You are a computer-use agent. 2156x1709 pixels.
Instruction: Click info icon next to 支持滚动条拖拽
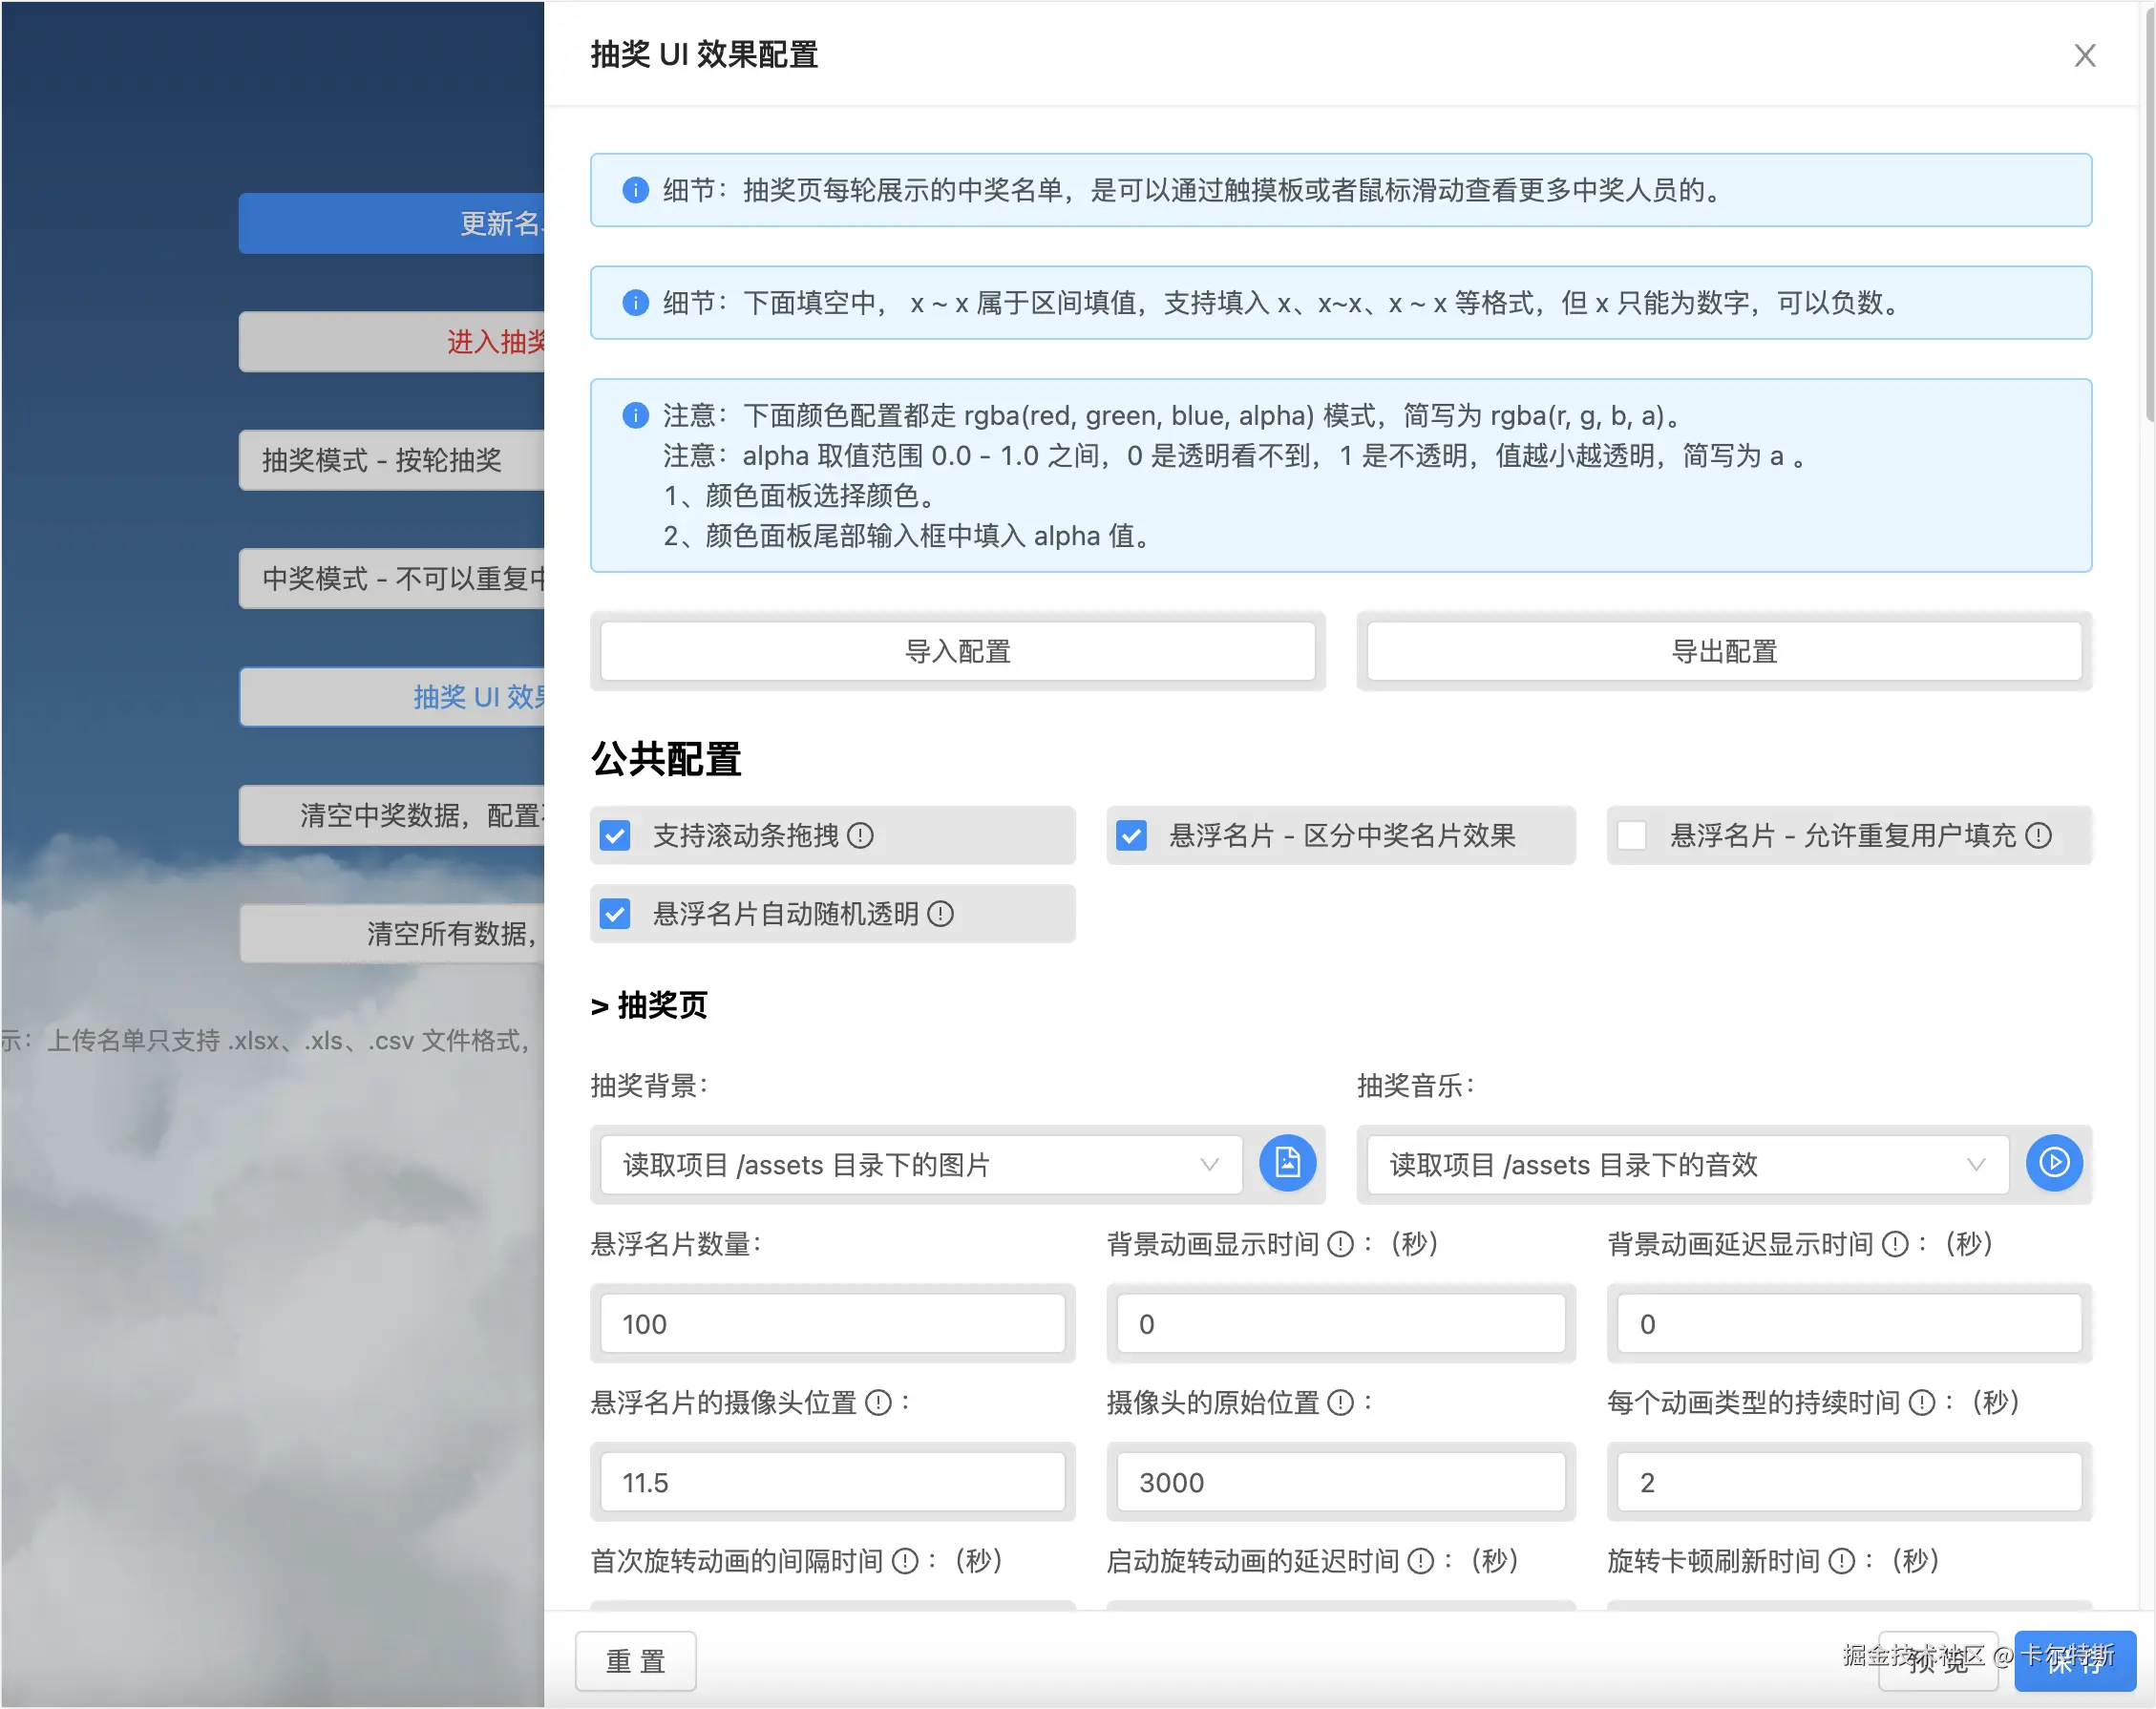click(x=860, y=835)
